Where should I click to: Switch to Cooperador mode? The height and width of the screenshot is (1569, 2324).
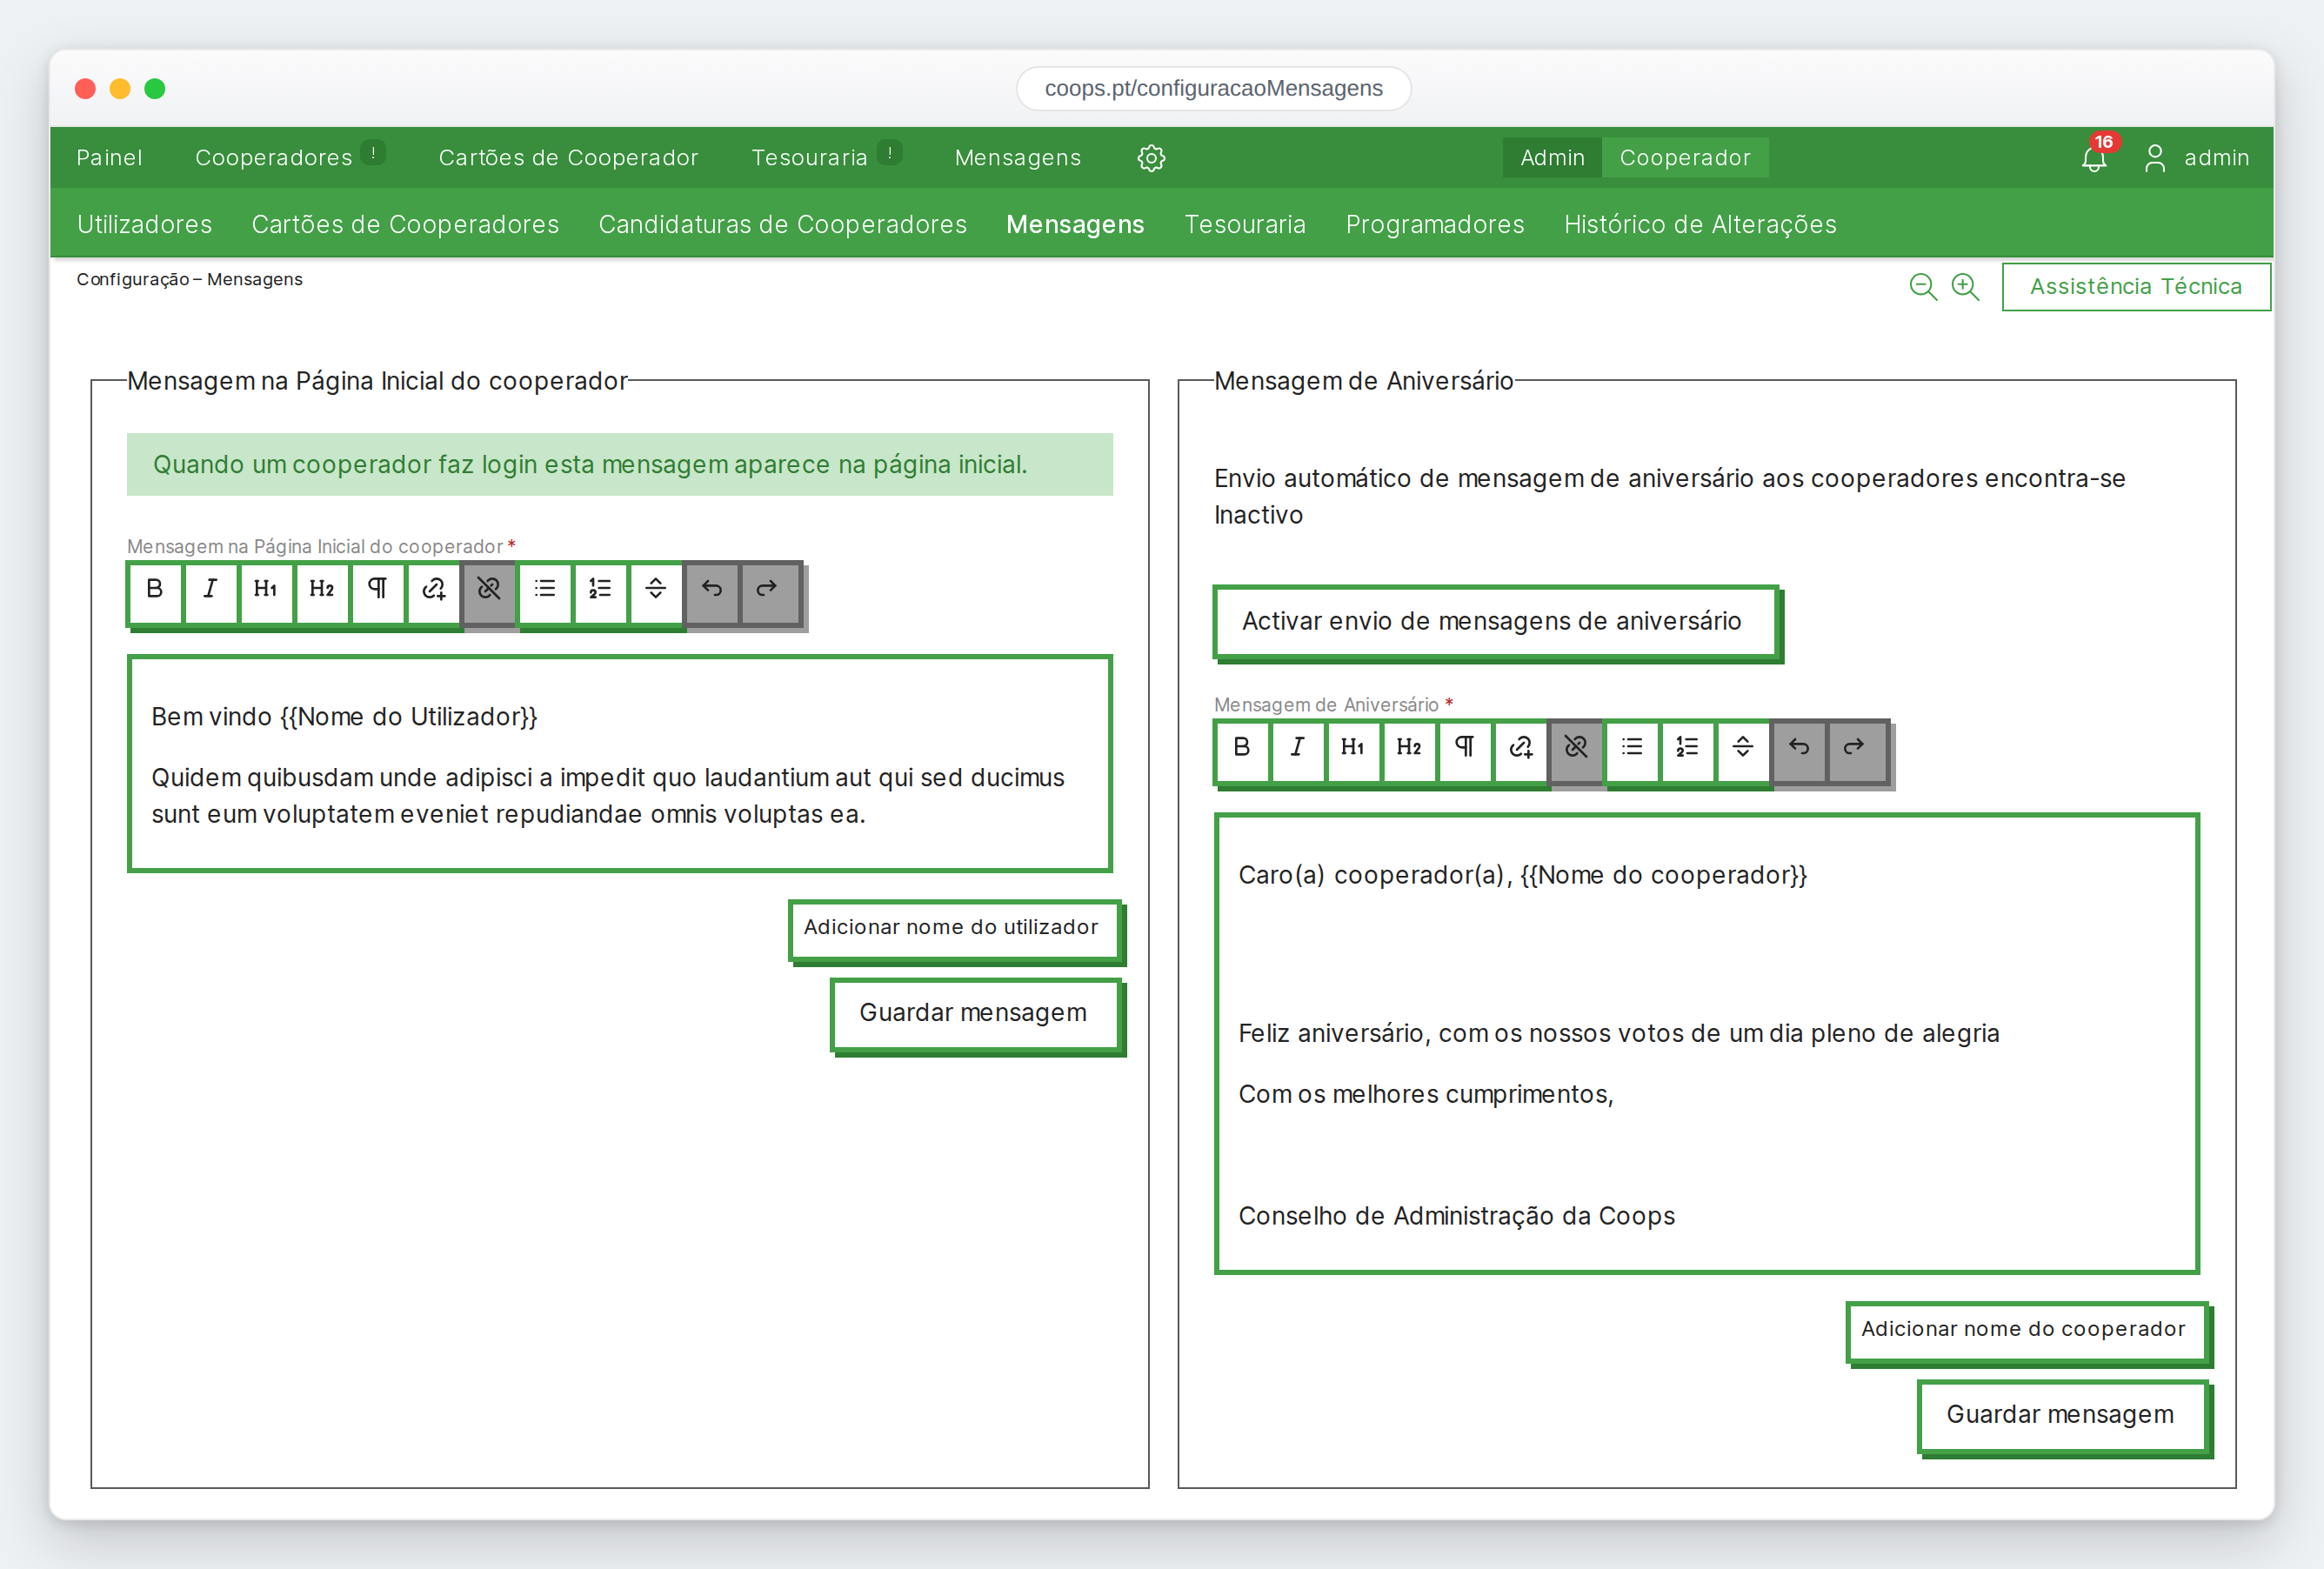coord(1685,158)
